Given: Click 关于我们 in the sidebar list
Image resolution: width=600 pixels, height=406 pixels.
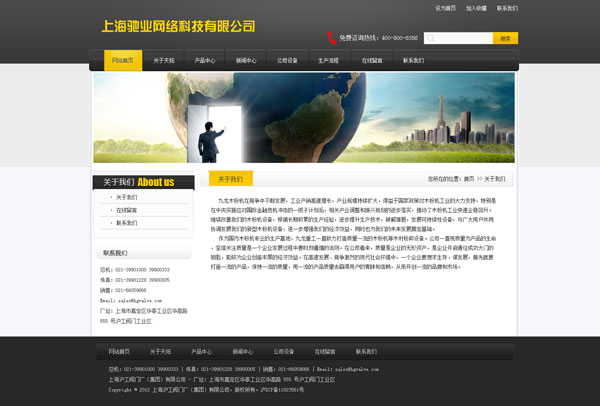Looking at the screenshot, I should [x=126, y=197].
